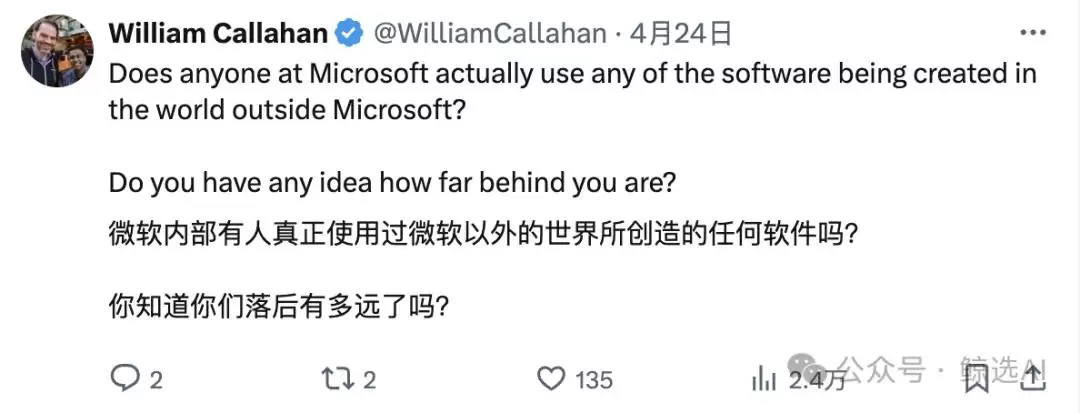Click the English text about Microsoft software
1080x413 pixels.
(x=572, y=92)
